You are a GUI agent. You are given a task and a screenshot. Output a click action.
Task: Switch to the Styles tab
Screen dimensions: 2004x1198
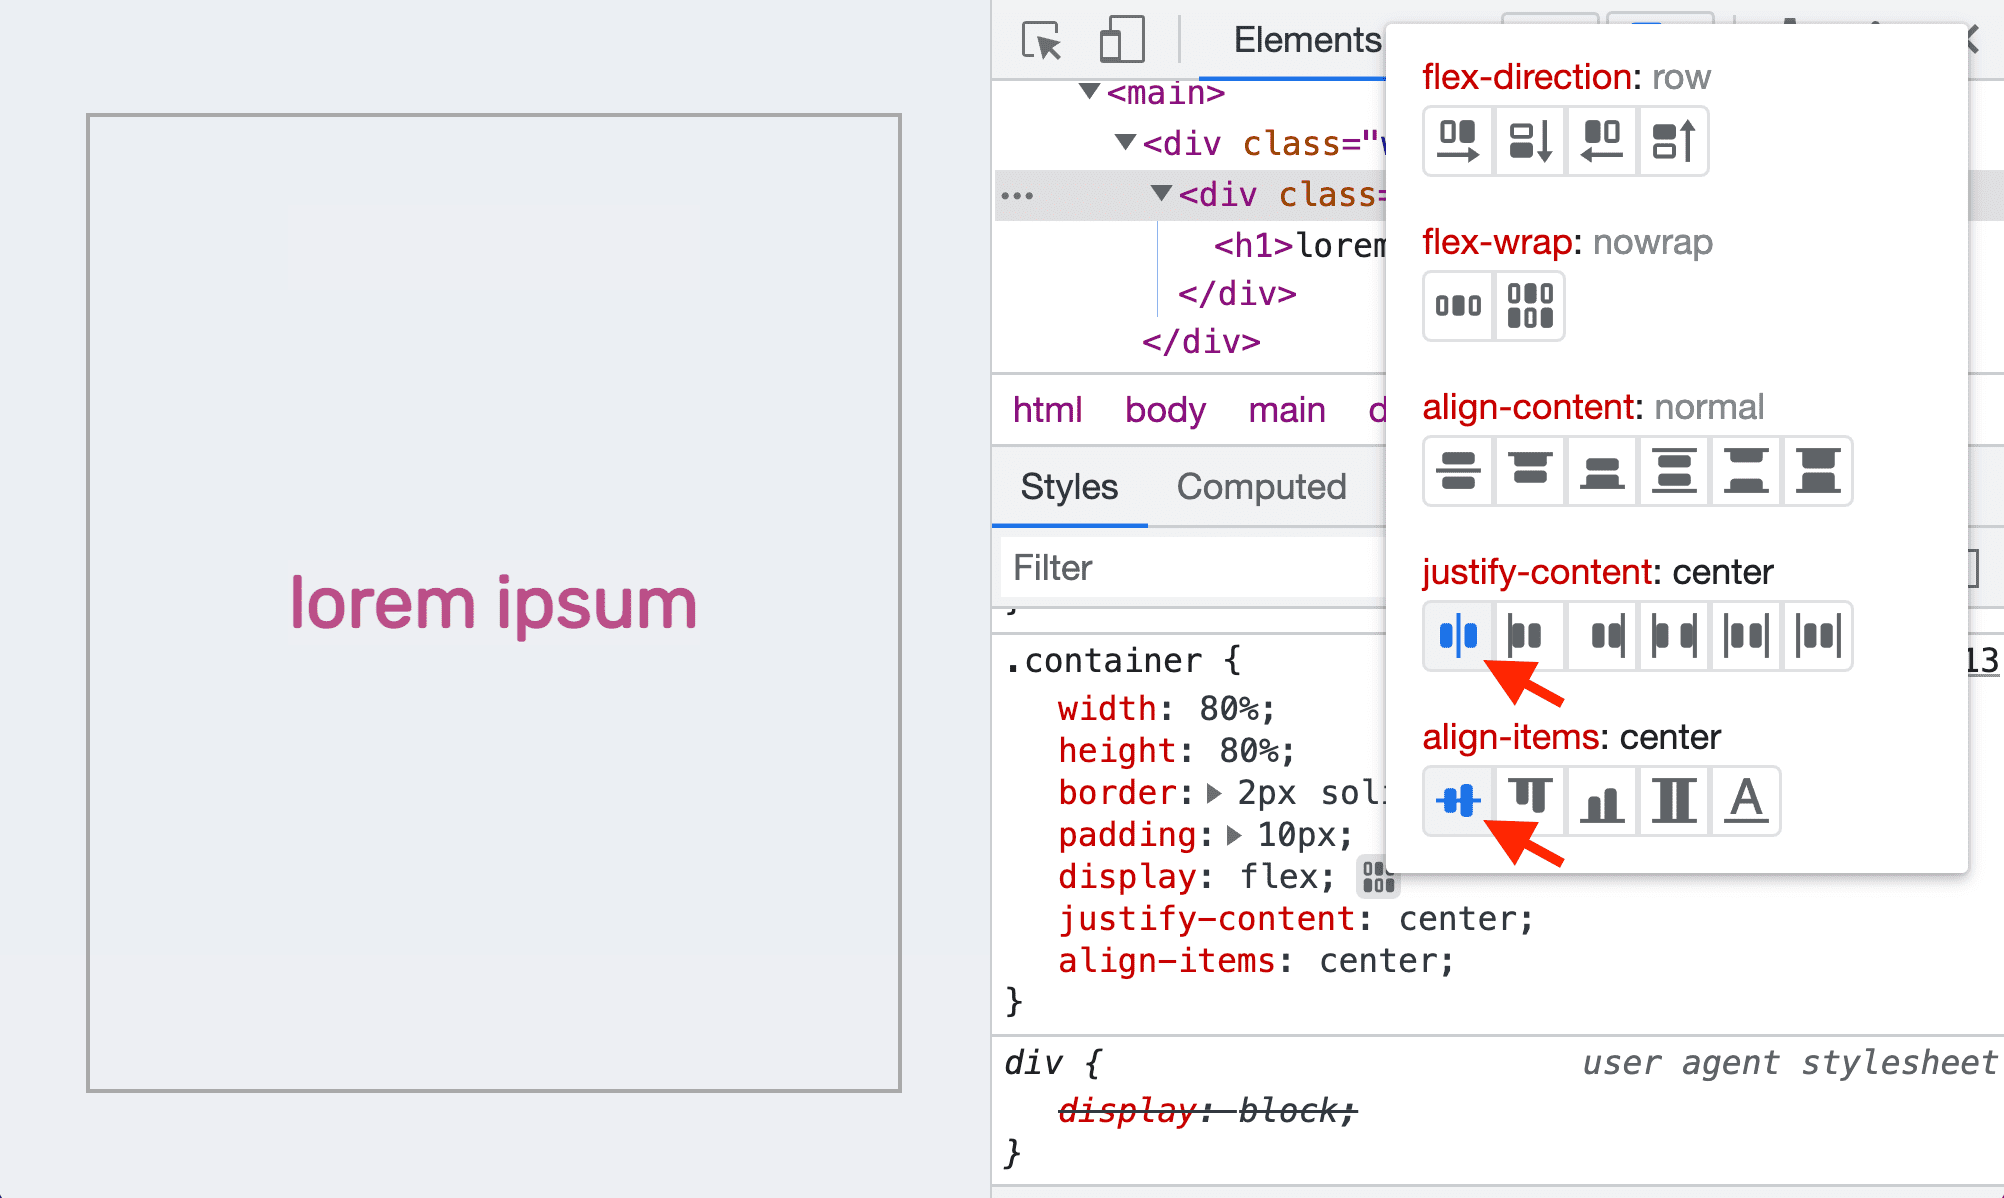coord(1070,486)
